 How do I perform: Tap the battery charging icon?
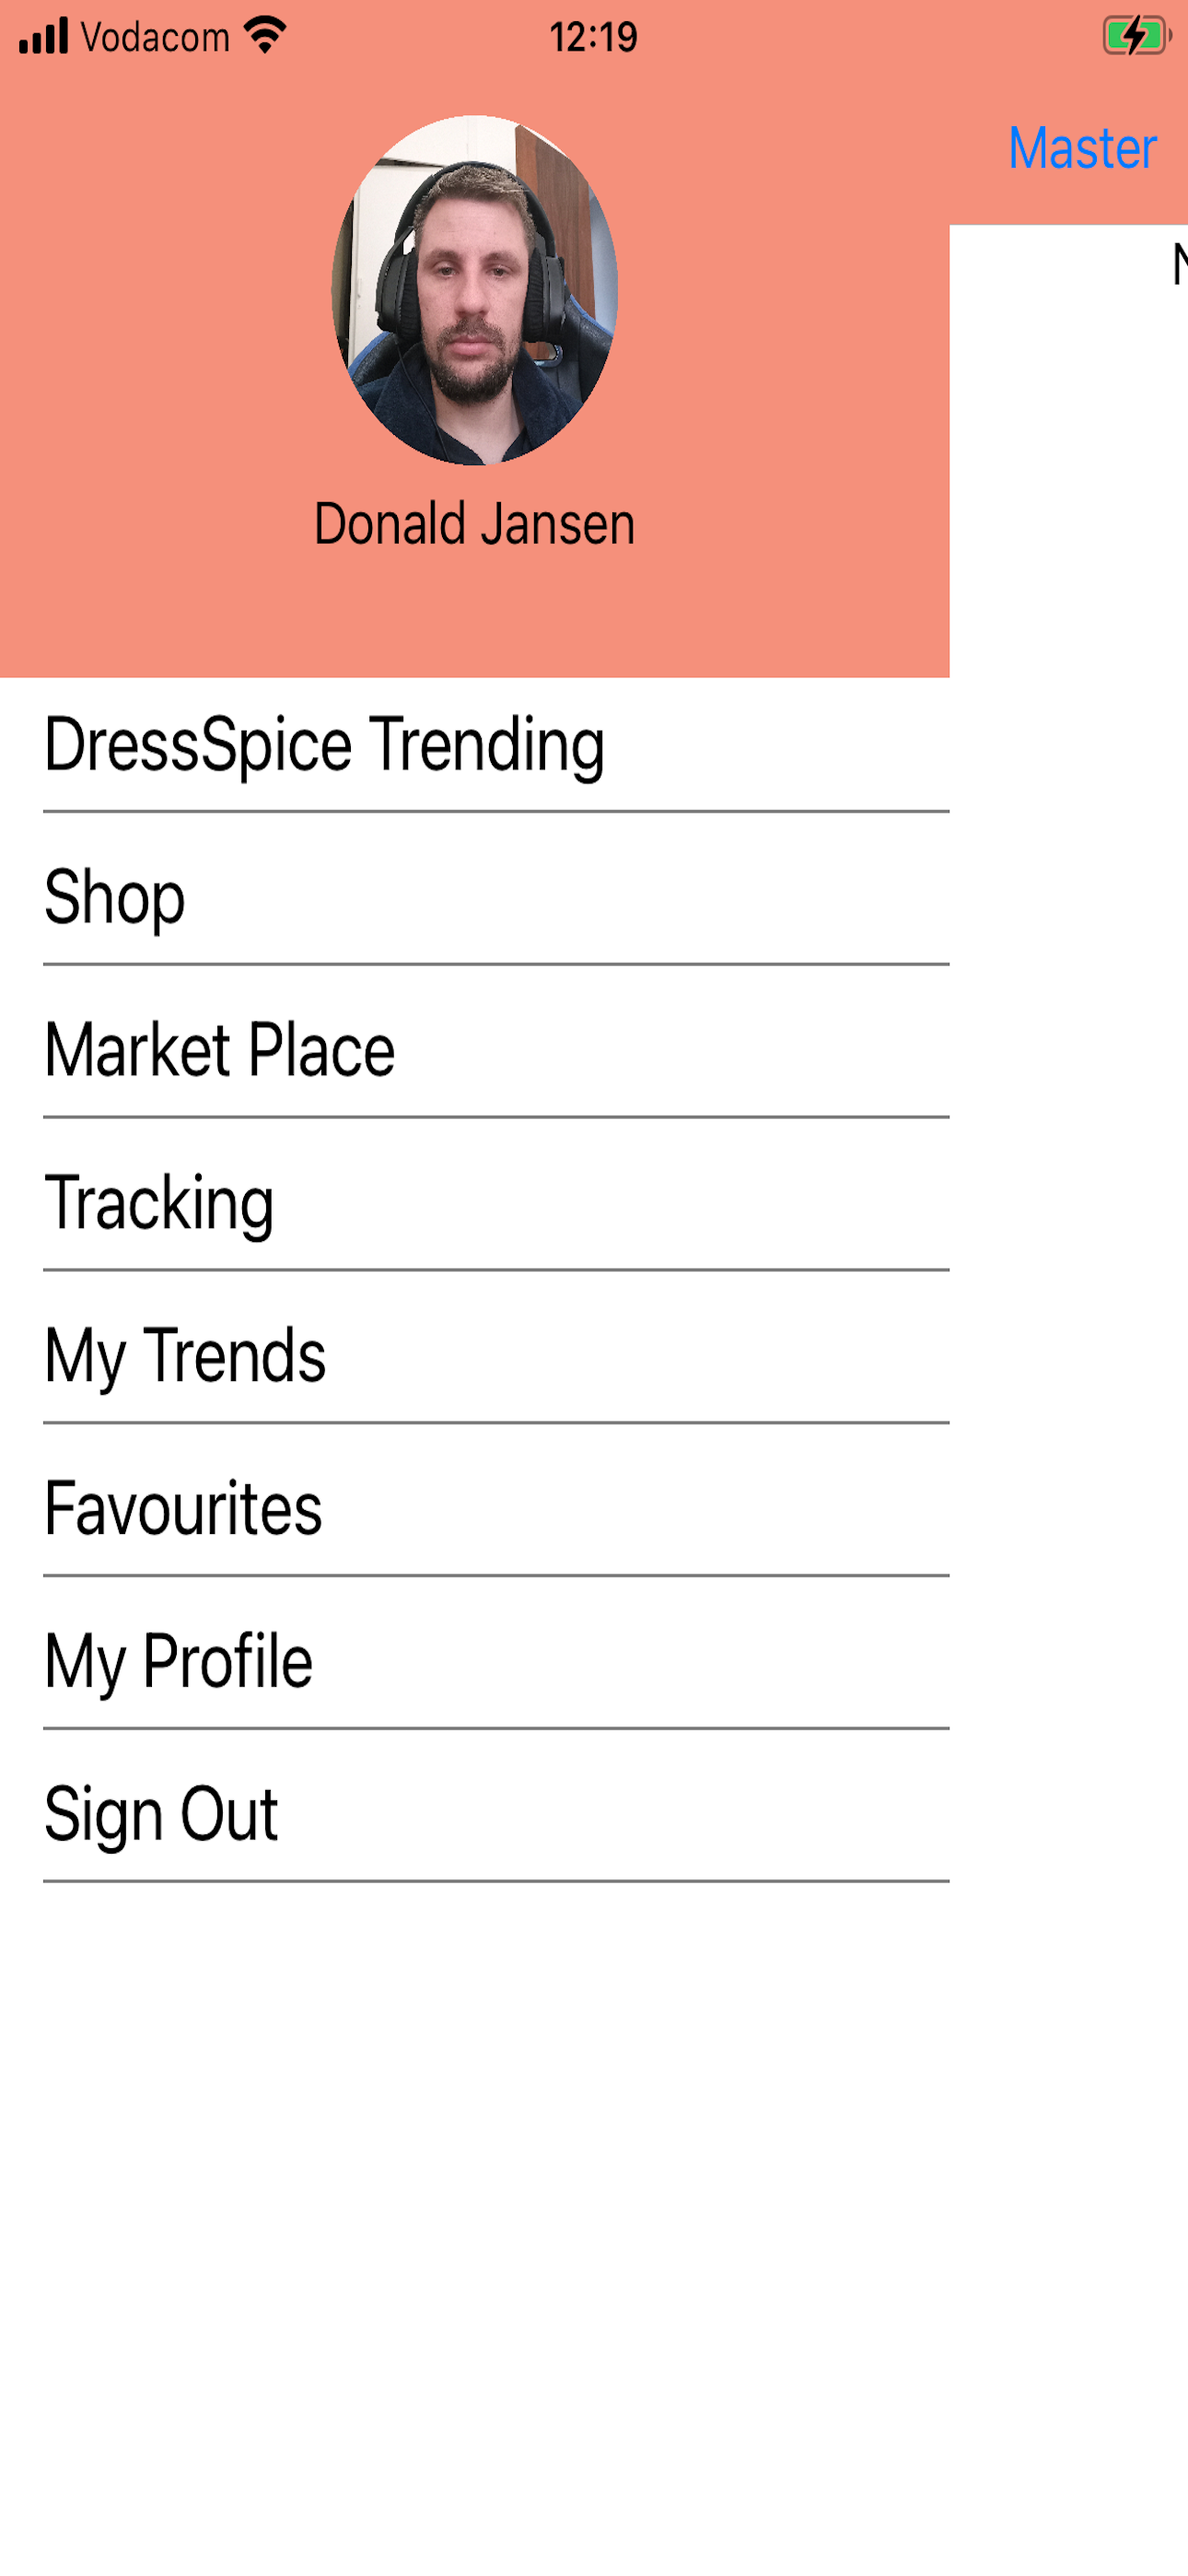coord(1136,36)
